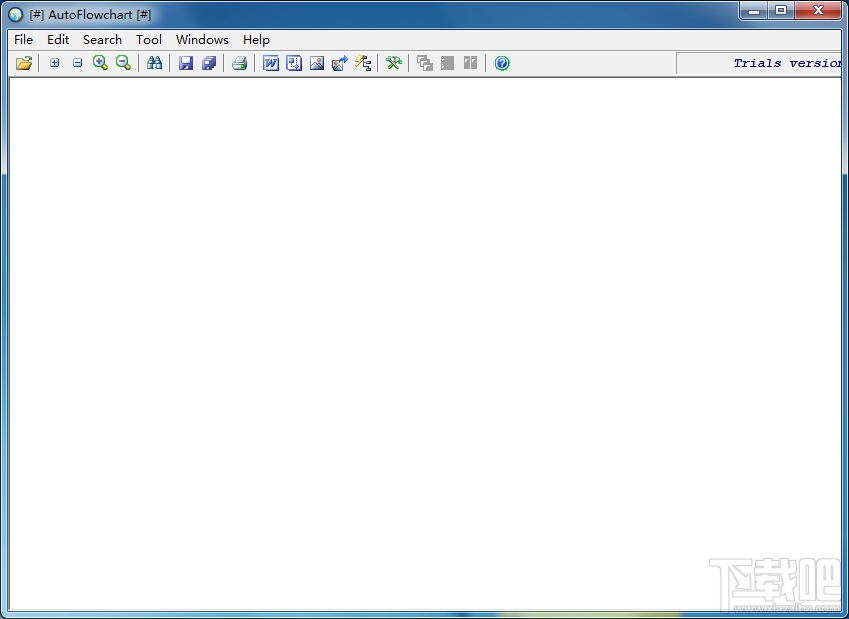The width and height of the screenshot is (849, 619).
Task: Click the lightning flowchart generate icon
Action: 363,63
